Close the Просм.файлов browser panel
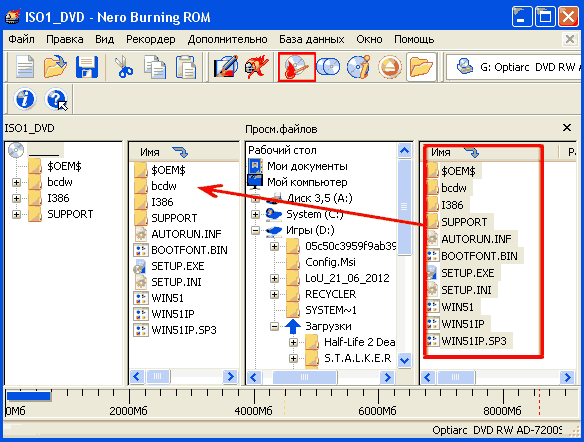Image resolution: width=584 pixels, height=442 pixels. pos(567,128)
